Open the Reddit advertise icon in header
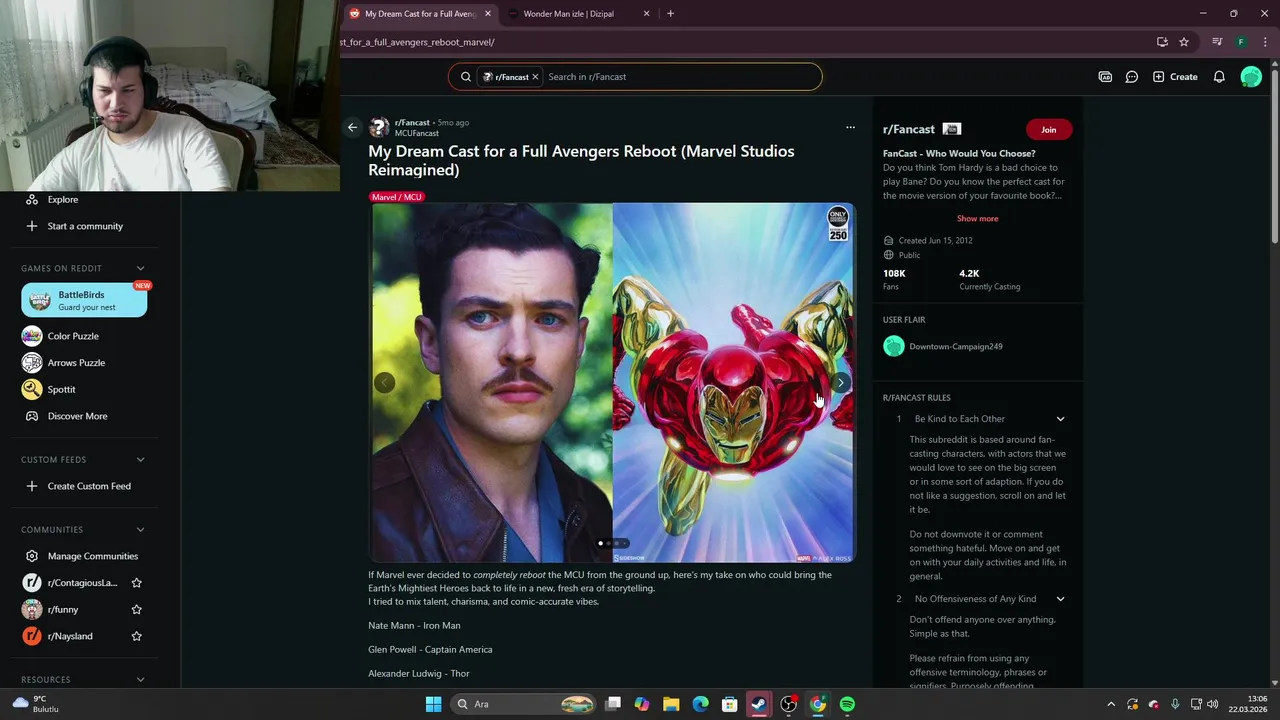 [1105, 77]
